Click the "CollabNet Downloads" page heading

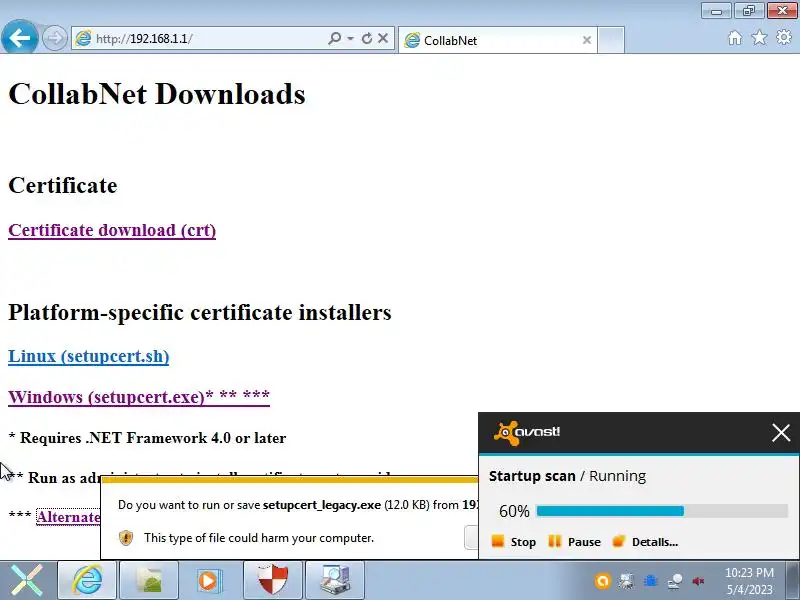click(157, 94)
